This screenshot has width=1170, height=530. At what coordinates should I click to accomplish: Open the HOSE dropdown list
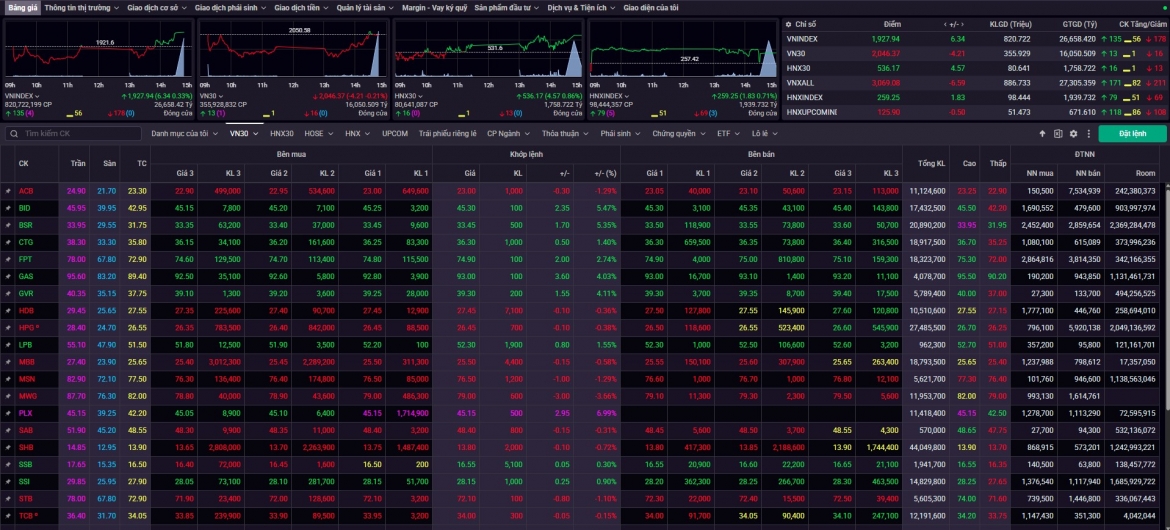pyautogui.click(x=318, y=134)
